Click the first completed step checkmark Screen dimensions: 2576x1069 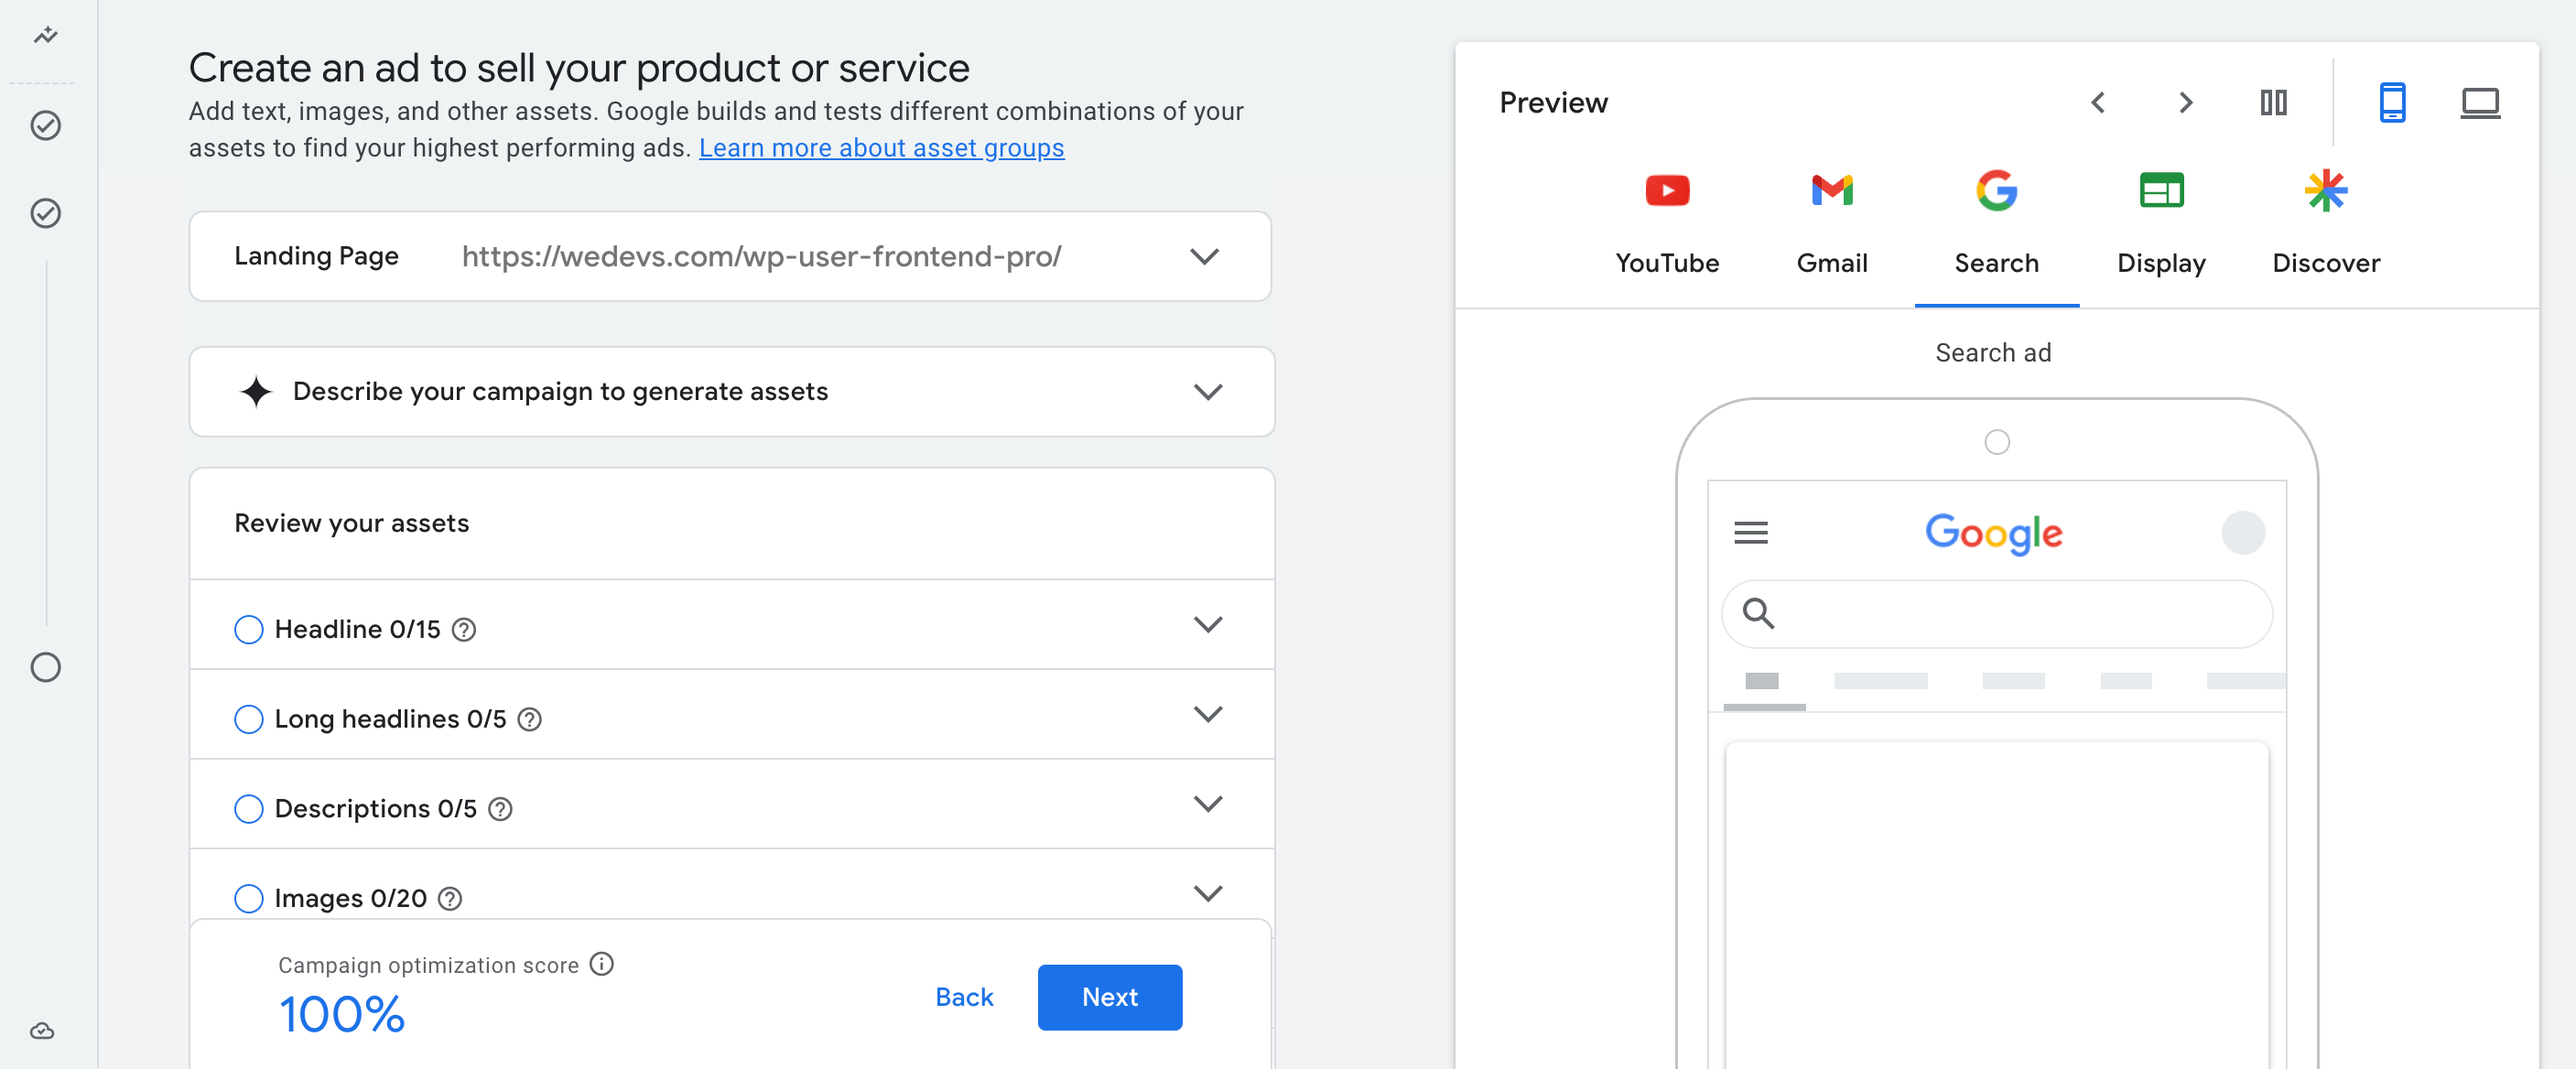[x=46, y=125]
